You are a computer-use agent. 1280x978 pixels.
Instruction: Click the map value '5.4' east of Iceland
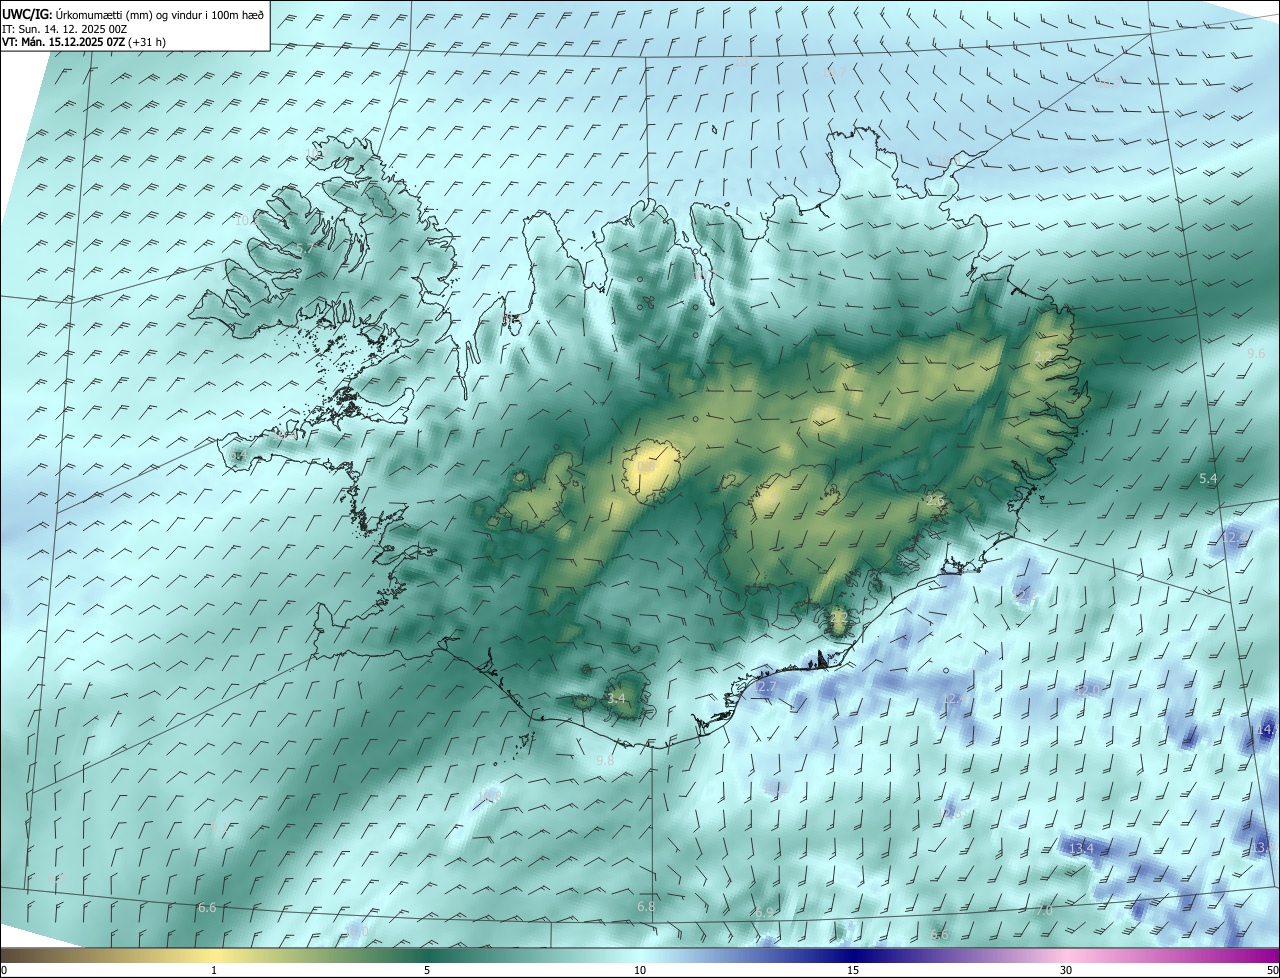coord(1208,479)
